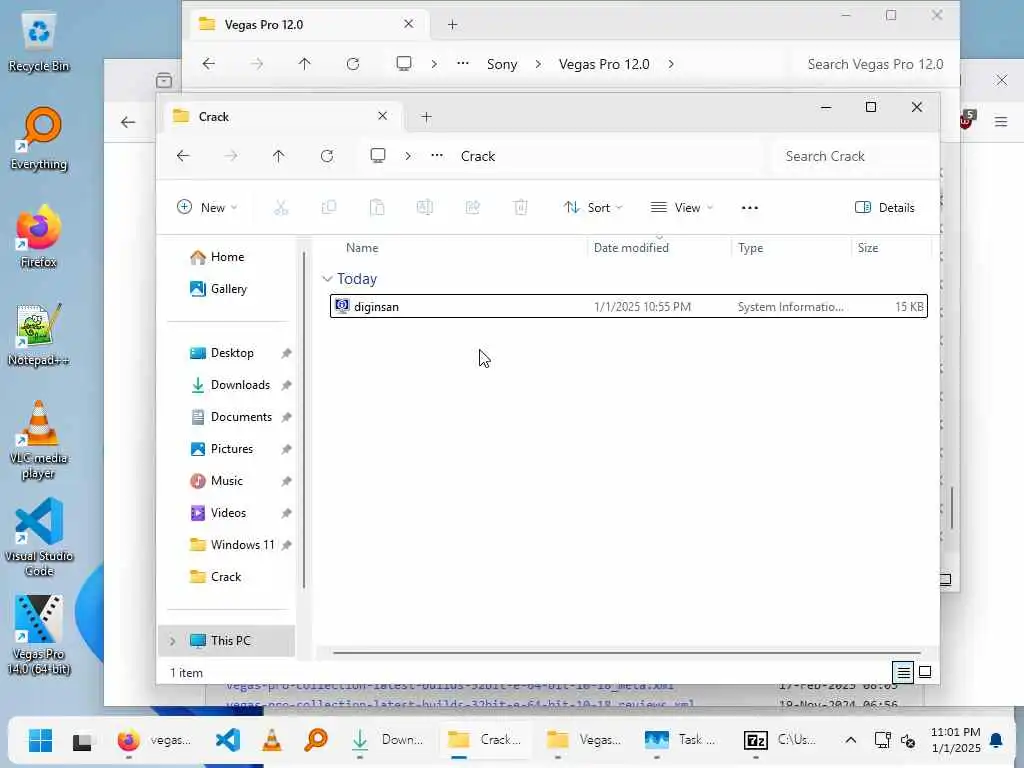Click the Sony breadcrumb in Vegas Pro window
Image resolution: width=1024 pixels, height=768 pixels.
tap(502, 64)
